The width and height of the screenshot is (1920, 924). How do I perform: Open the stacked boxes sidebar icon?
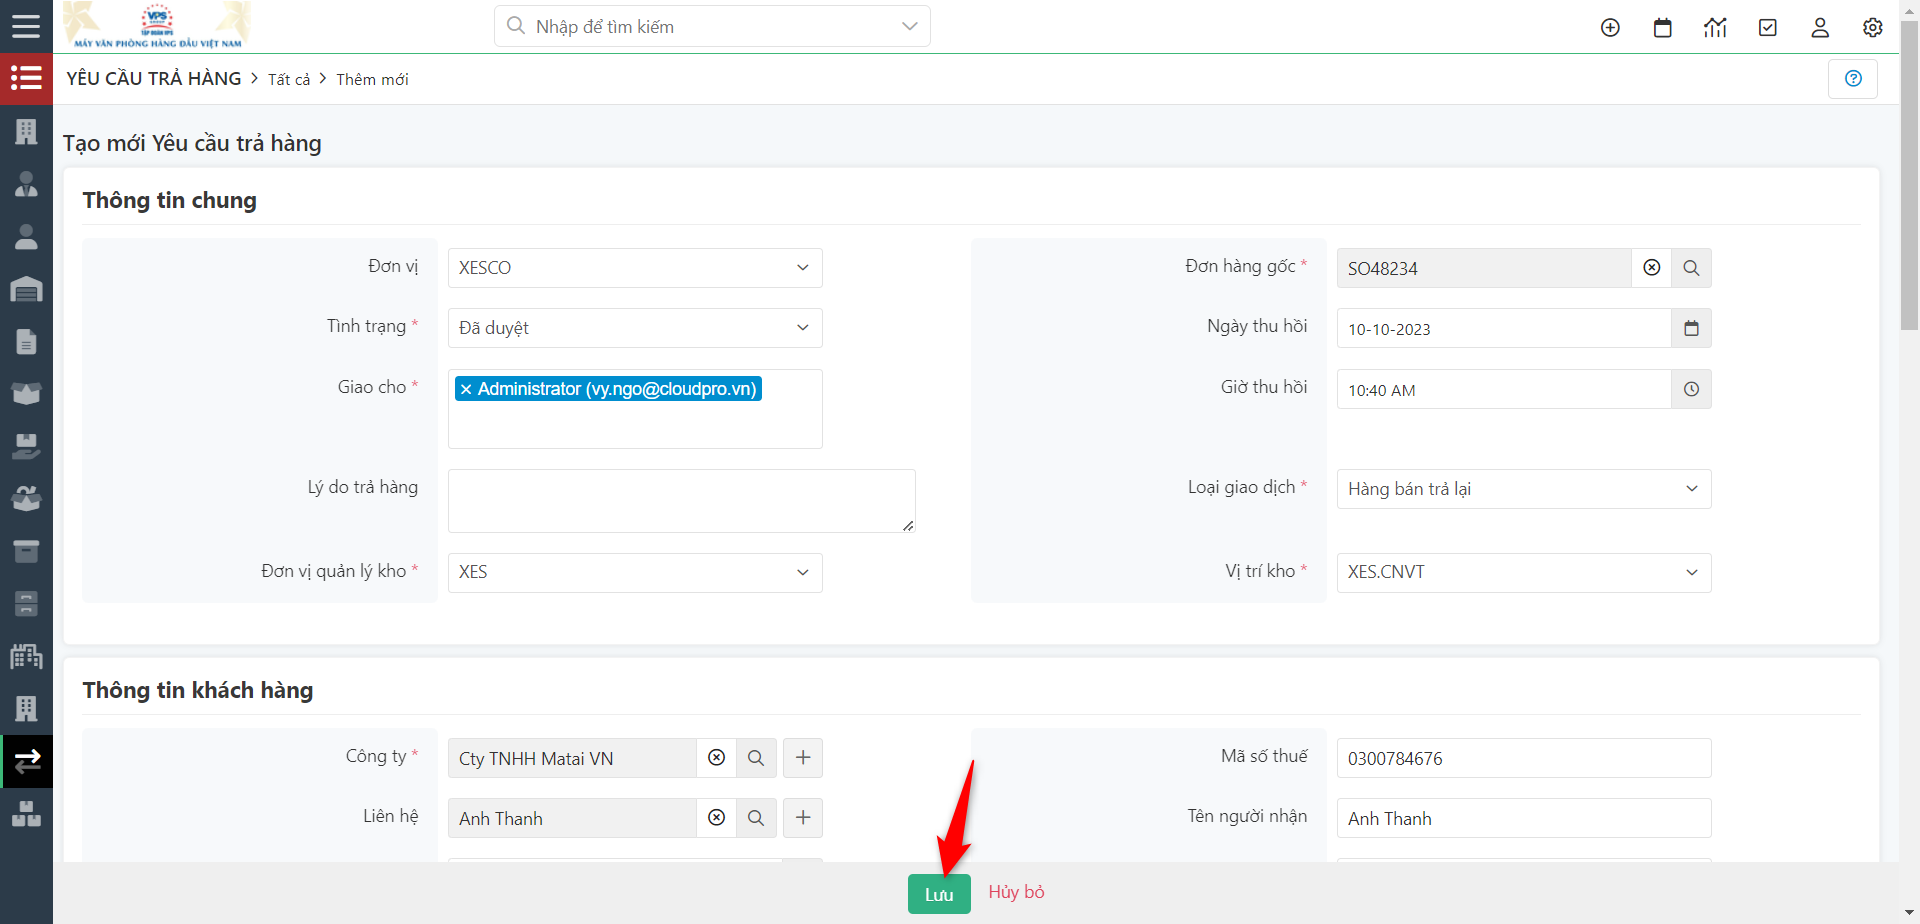pyautogui.click(x=26, y=814)
